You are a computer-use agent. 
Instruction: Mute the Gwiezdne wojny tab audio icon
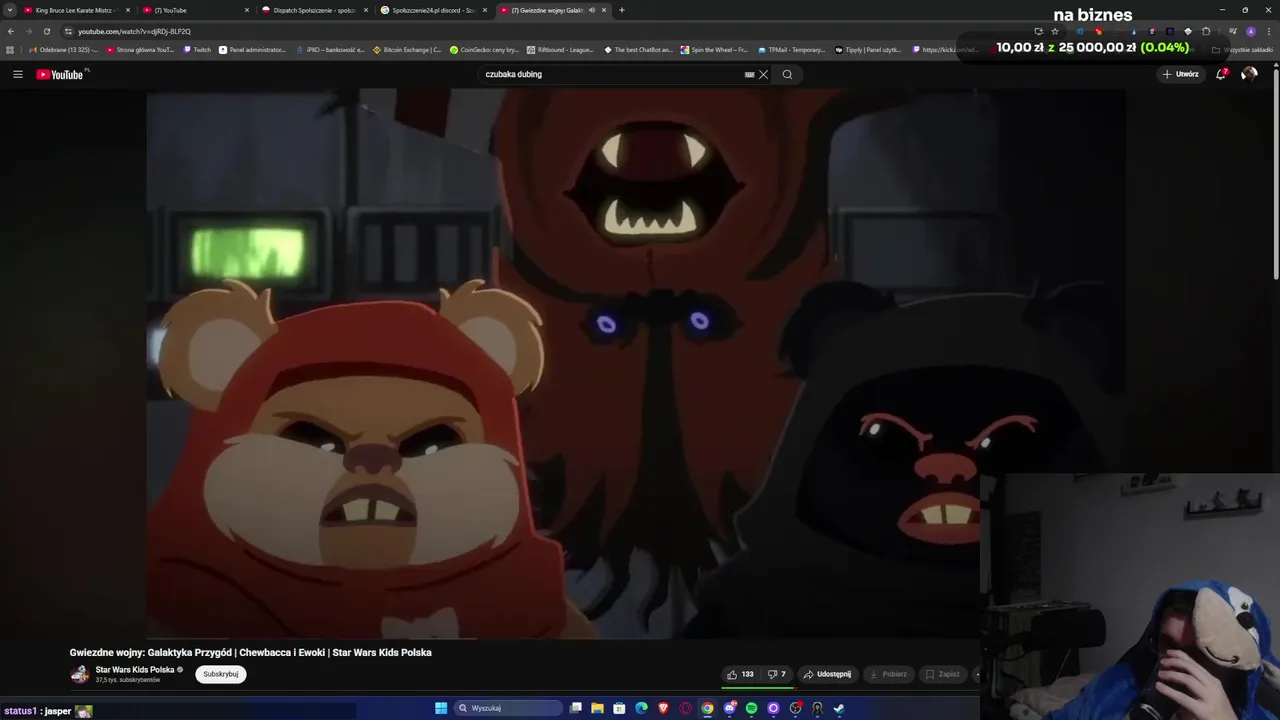pos(591,10)
